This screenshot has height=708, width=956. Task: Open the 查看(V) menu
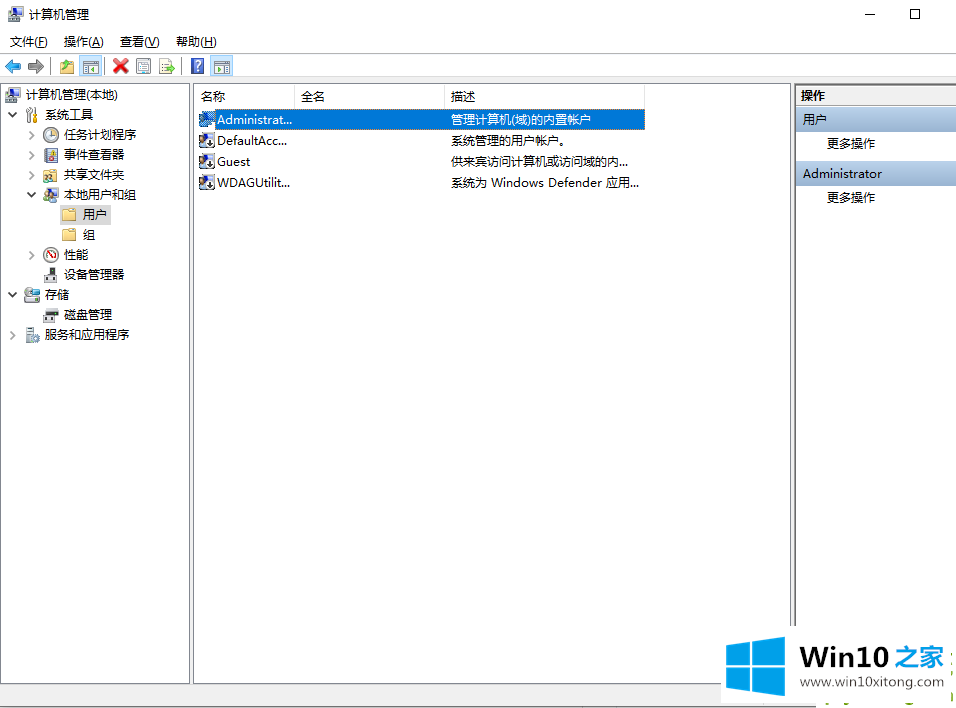click(140, 41)
